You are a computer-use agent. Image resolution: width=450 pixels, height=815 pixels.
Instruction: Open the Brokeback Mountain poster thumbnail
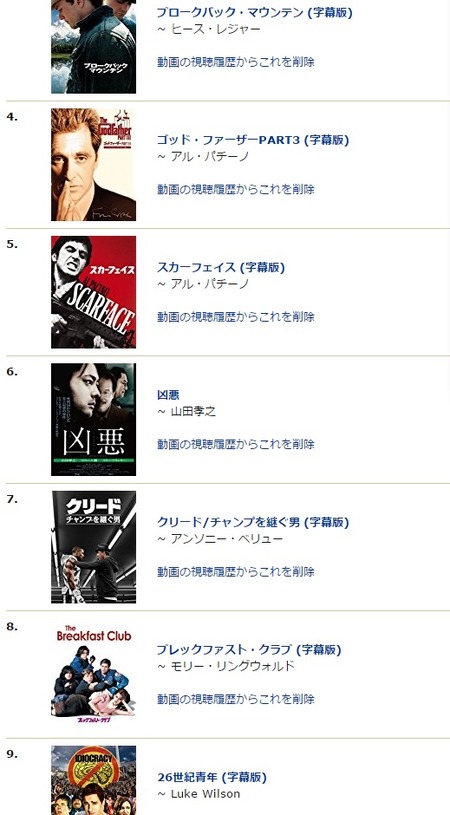[x=94, y=47]
